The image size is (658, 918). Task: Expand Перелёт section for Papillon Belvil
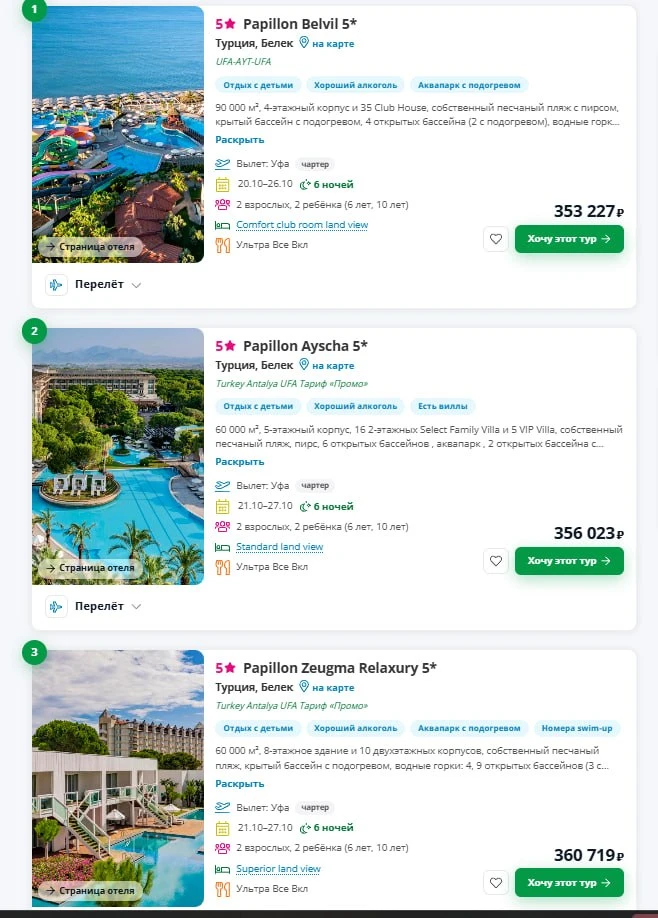click(x=94, y=285)
